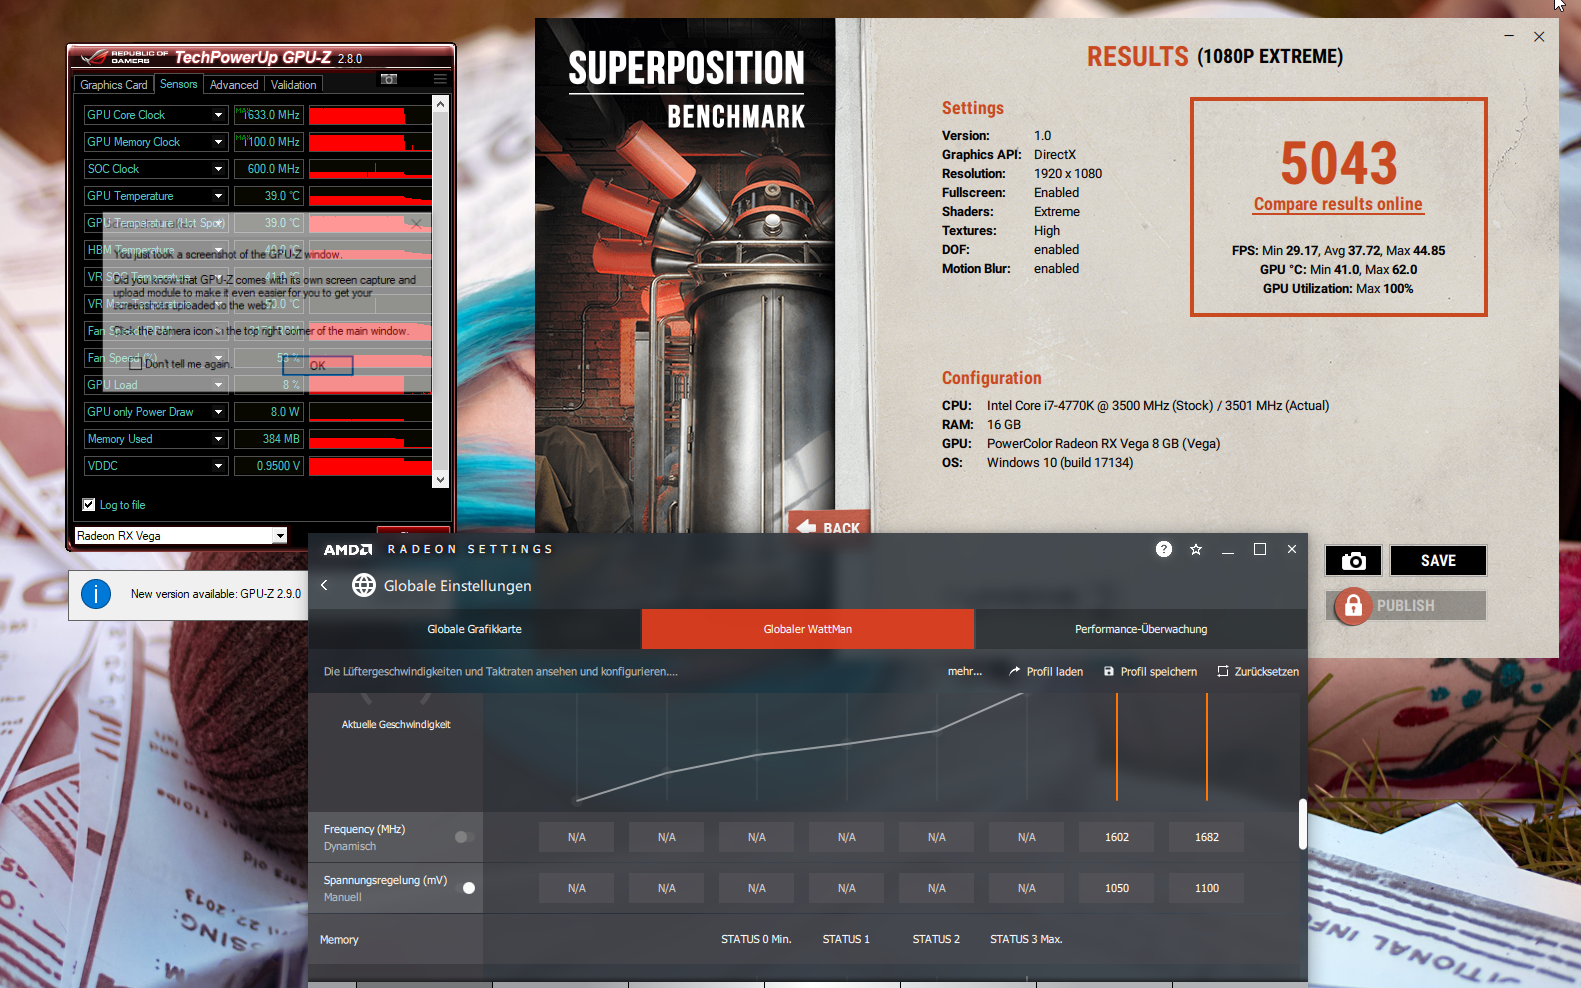Click the blue info icon in GPU-Z update notice

(x=96, y=594)
